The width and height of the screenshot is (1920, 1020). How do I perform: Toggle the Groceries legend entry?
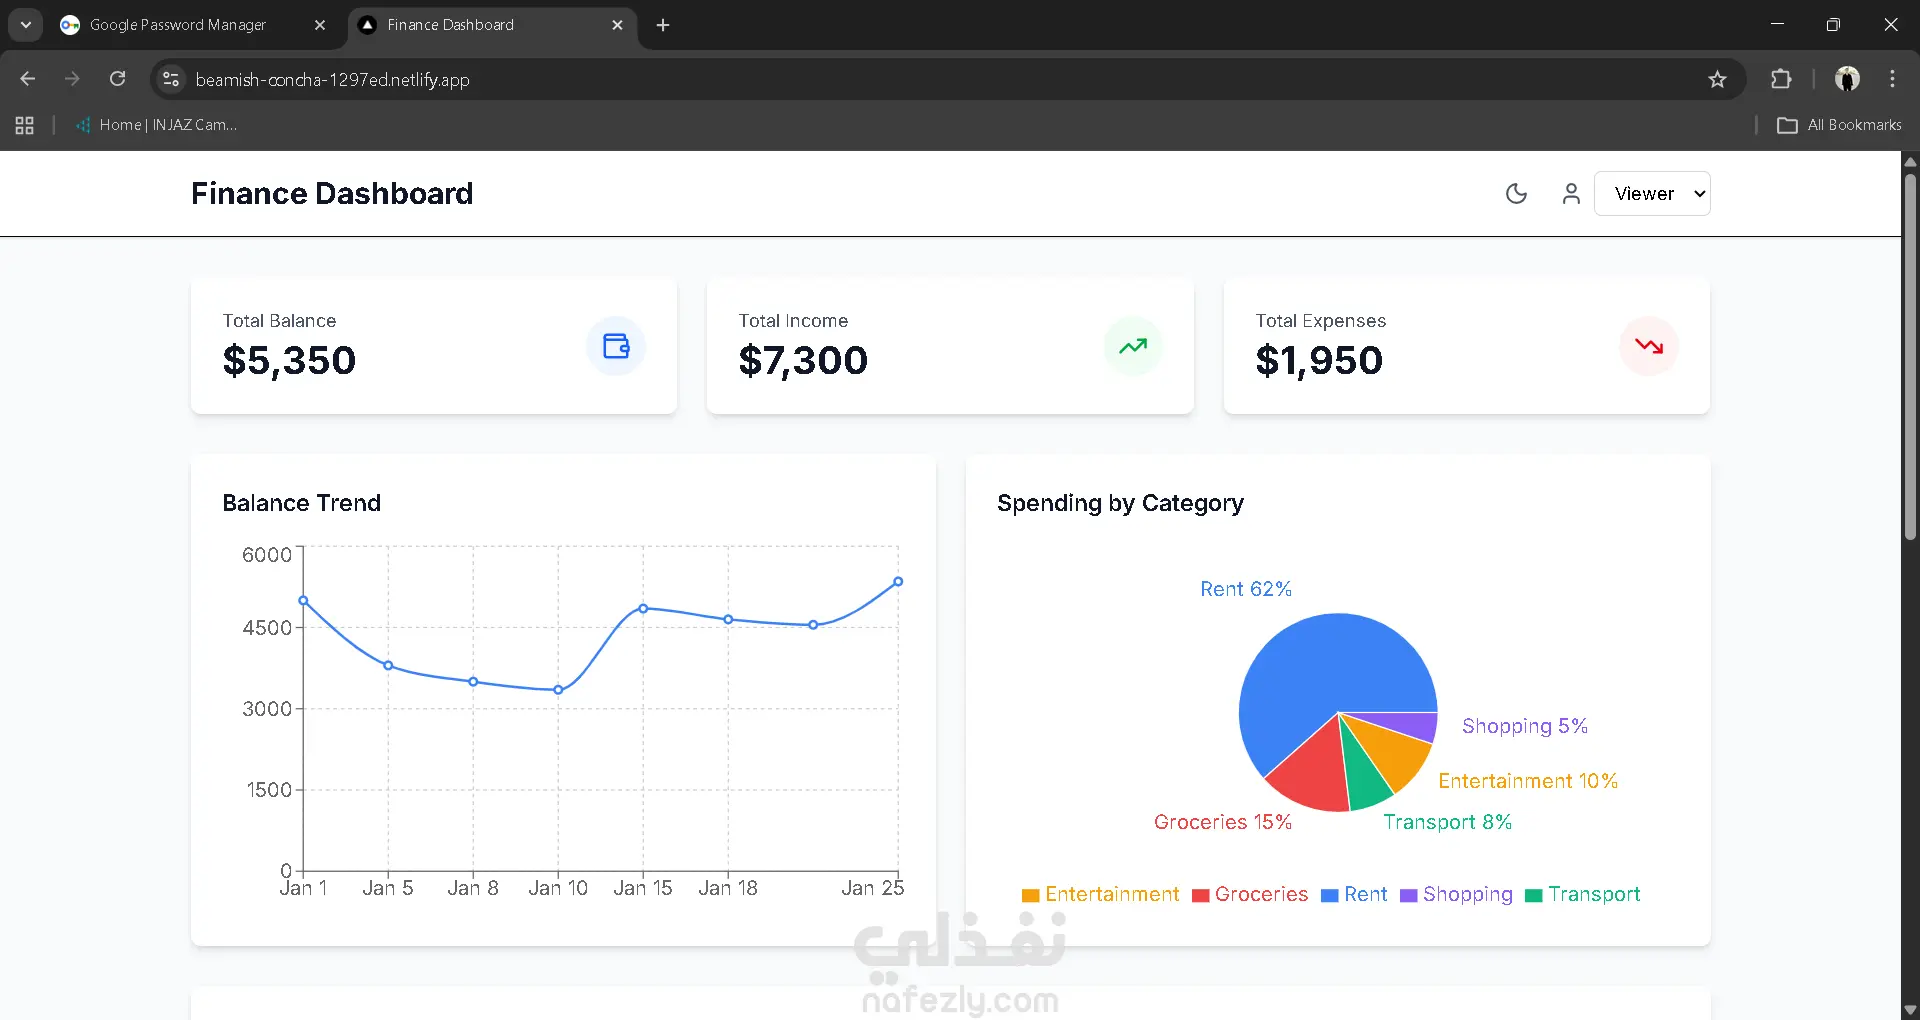(x=1250, y=894)
